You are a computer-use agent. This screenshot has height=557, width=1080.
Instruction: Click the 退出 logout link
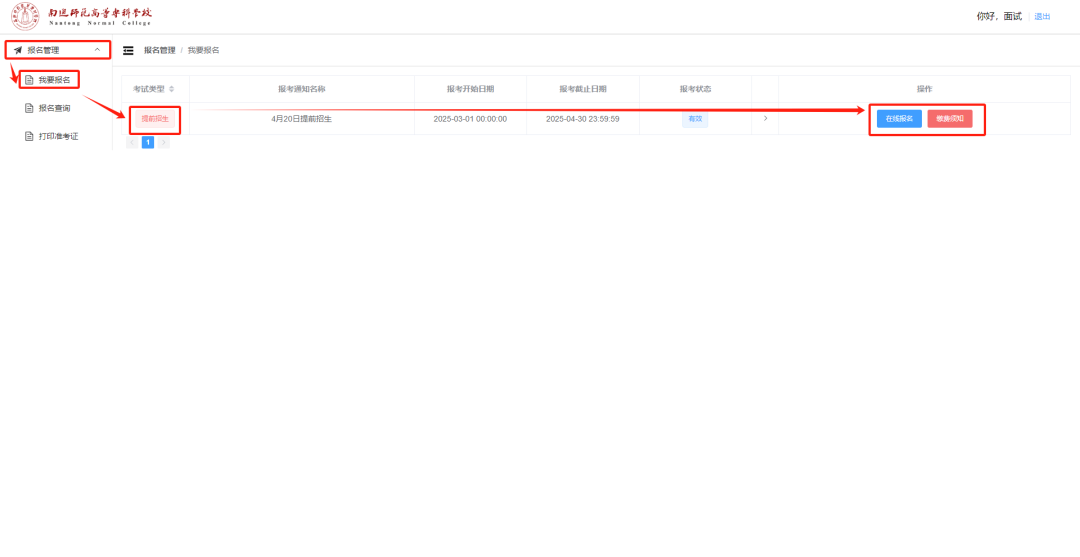1042,17
